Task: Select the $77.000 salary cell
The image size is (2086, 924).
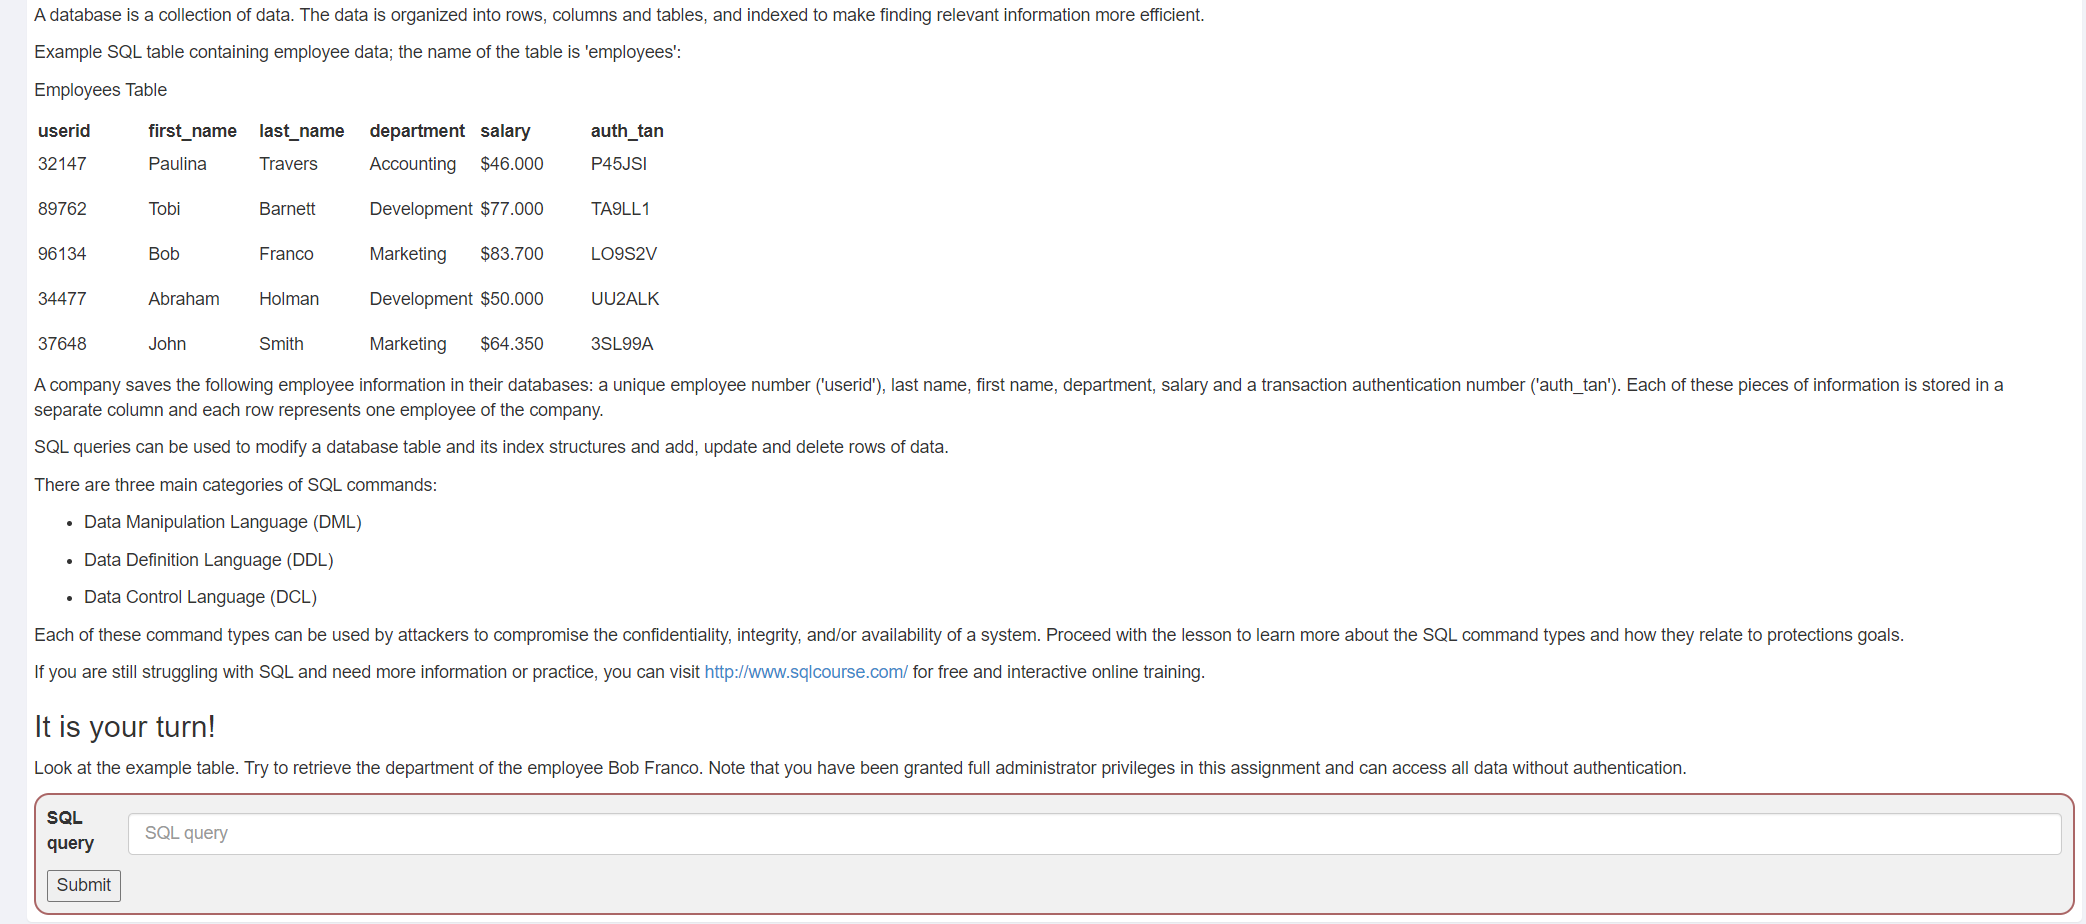Action: coord(511,209)
